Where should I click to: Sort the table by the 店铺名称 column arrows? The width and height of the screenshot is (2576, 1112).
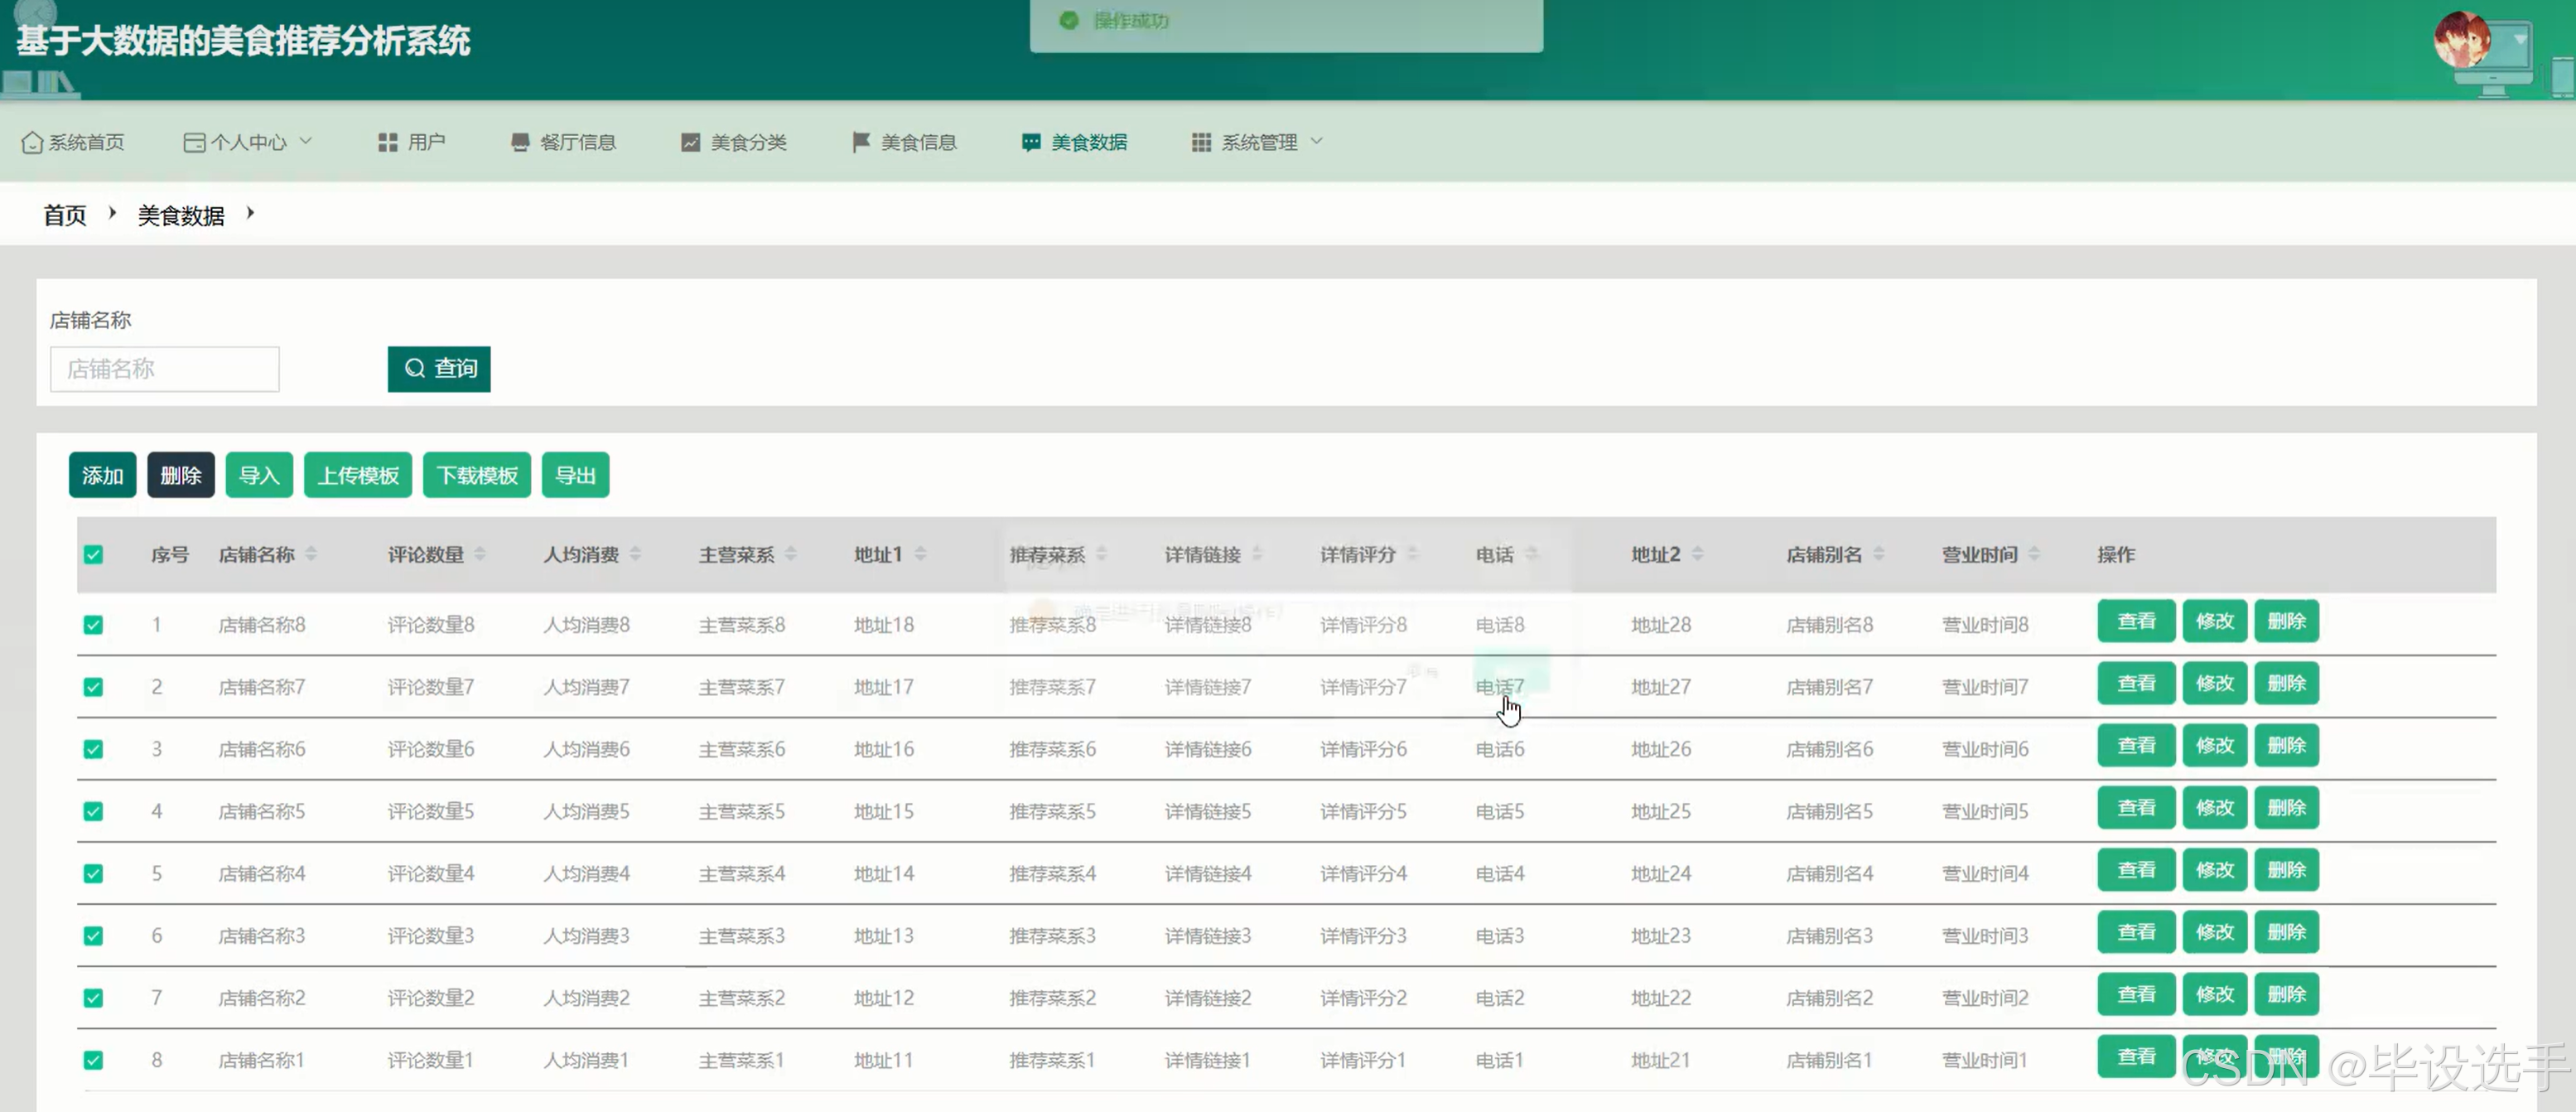click(x=311, y=554)
